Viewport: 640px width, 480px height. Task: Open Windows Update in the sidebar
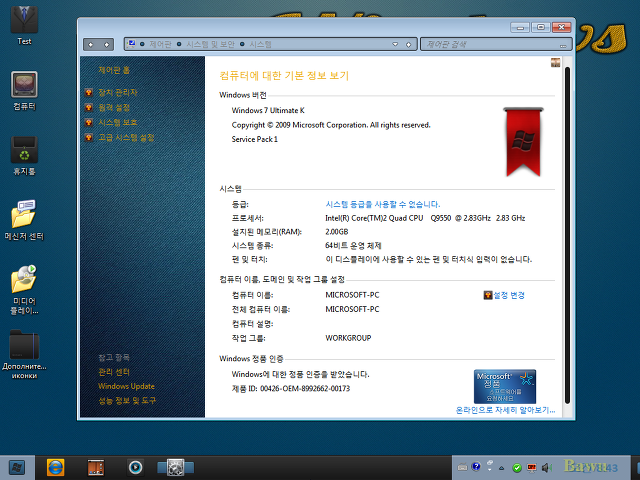click(x=126, y=386)
